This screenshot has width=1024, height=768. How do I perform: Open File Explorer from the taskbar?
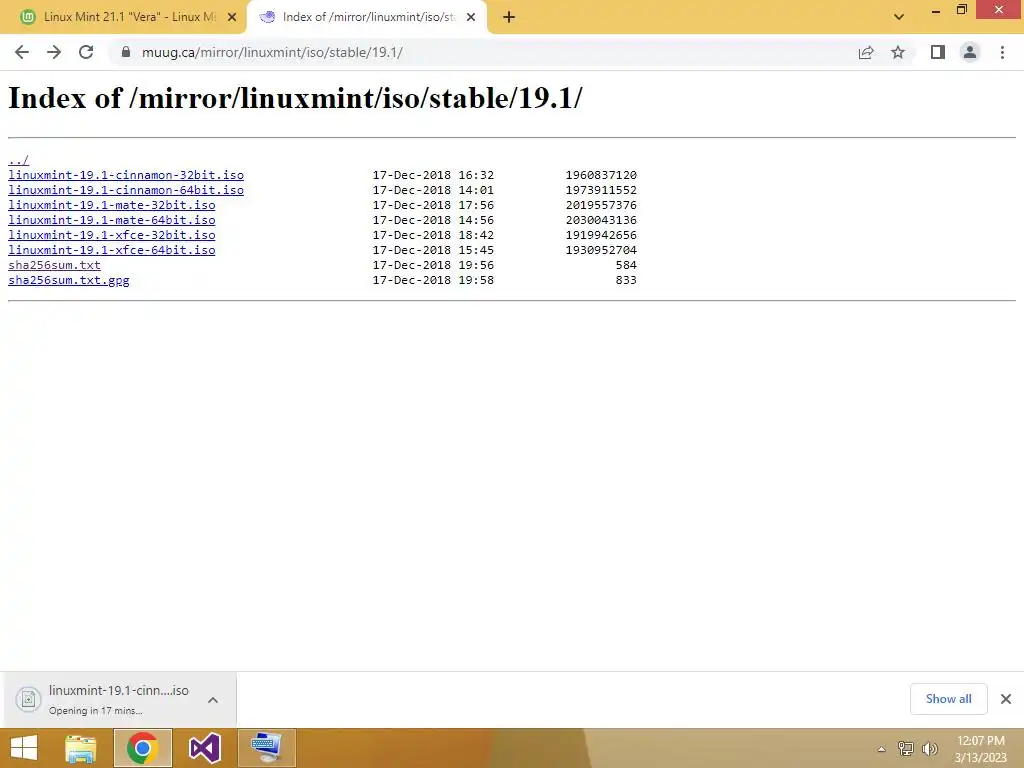coord(81,748)
